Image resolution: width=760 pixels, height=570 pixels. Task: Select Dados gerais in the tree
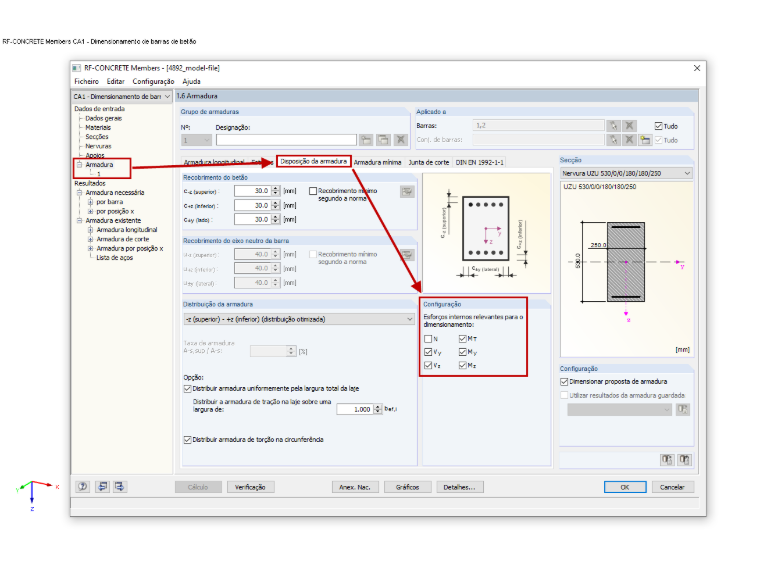(104, 118)
